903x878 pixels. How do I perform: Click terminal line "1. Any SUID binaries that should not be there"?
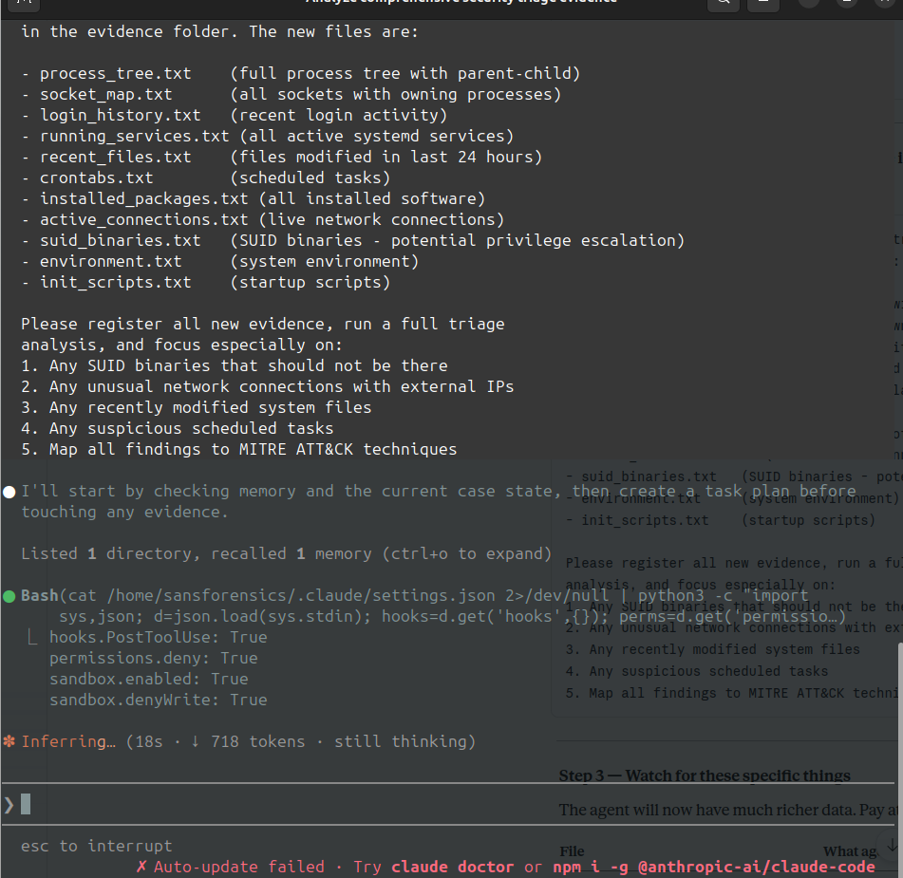234,366
